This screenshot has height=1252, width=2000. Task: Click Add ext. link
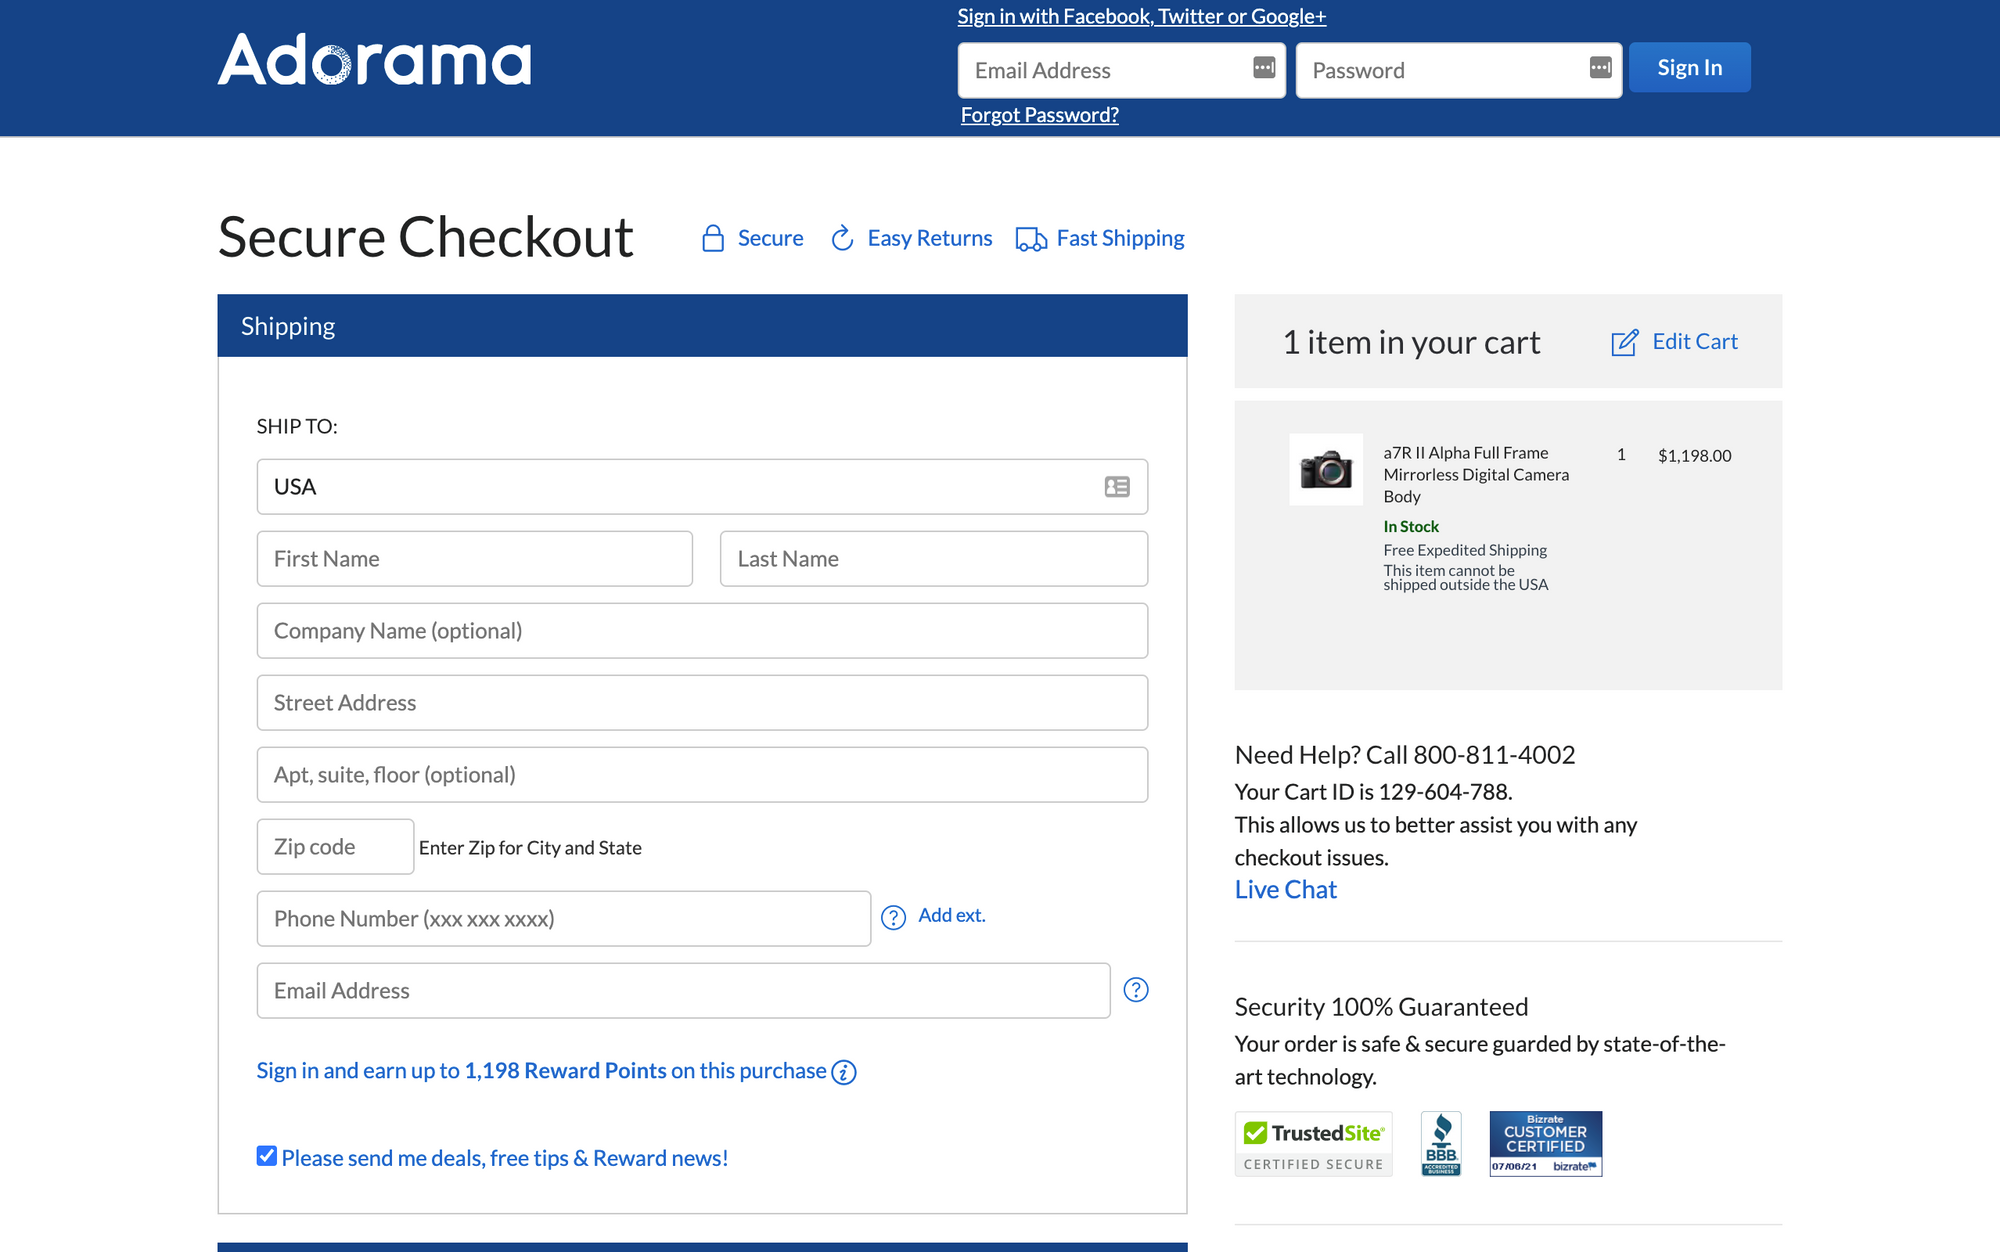951,915
